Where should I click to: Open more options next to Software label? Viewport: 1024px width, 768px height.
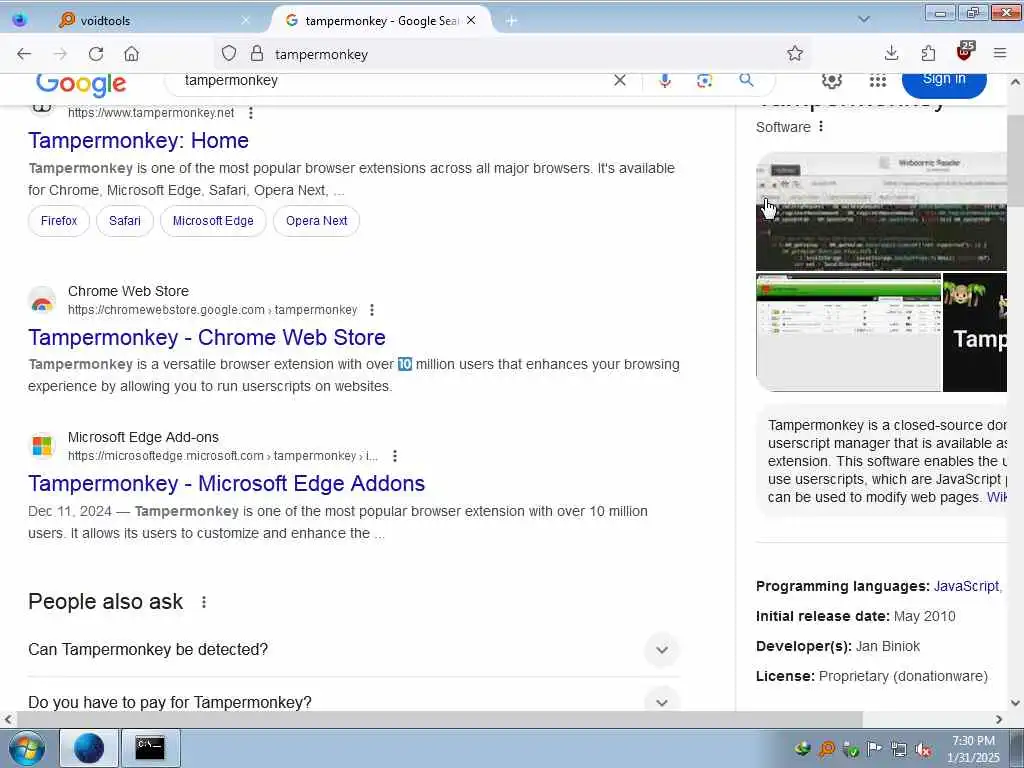coord(821,127)
